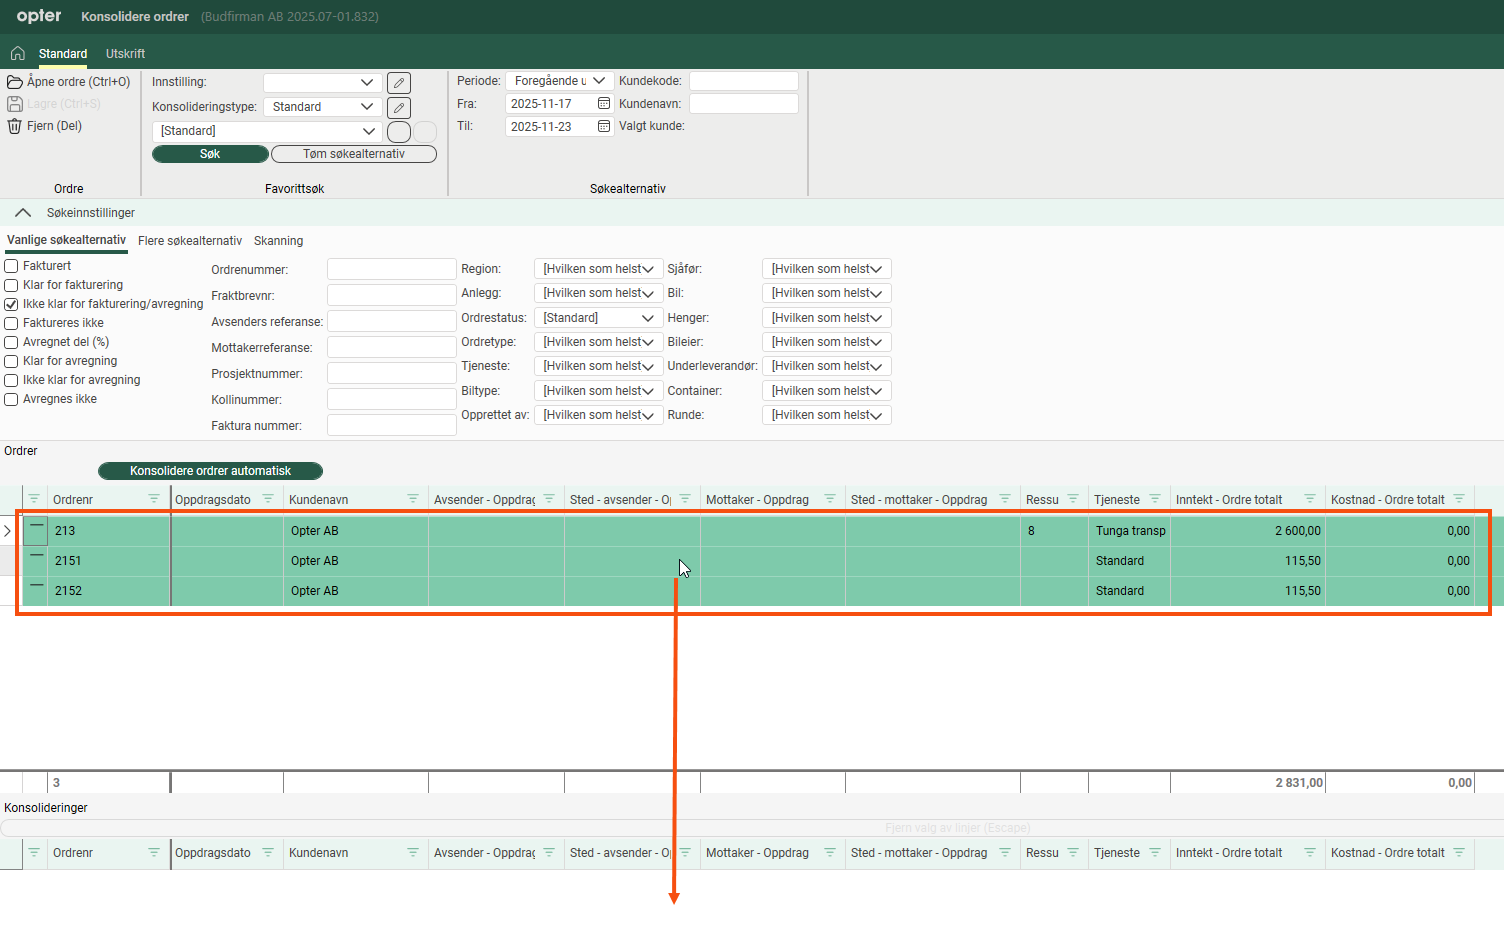Click the Ordrenummer input field
Viewport: 1504px width, 938px height.
(x=391, y=270)
